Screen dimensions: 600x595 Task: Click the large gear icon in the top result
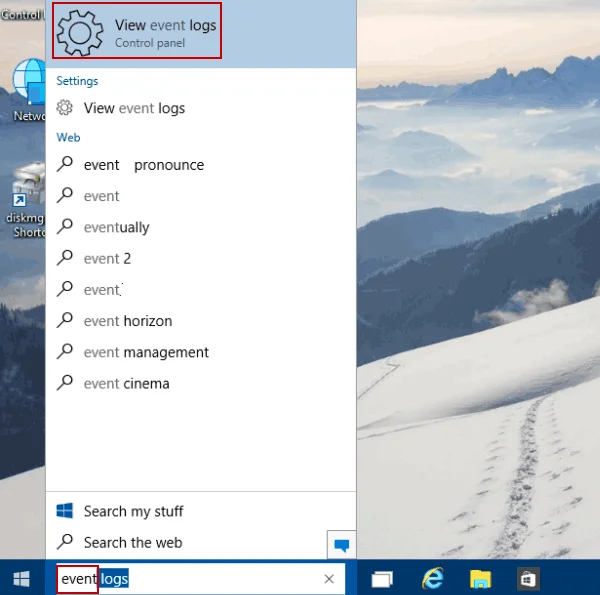[x=80, y=33]
